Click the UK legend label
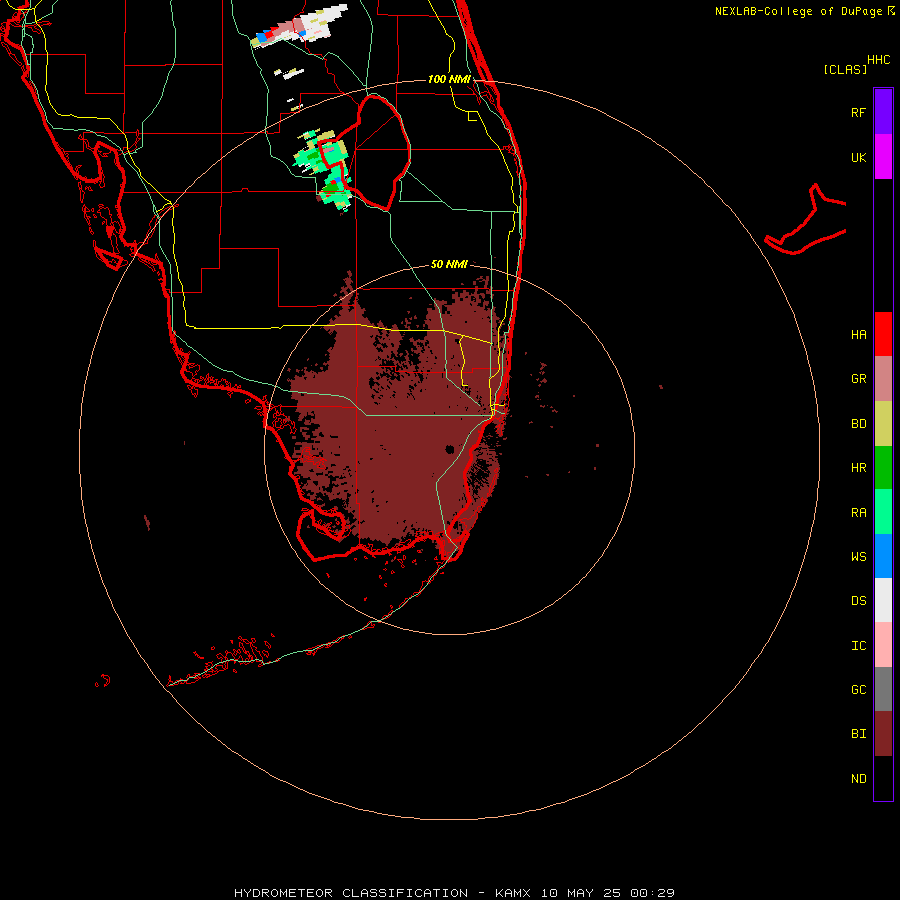 (x=858, y=157)
